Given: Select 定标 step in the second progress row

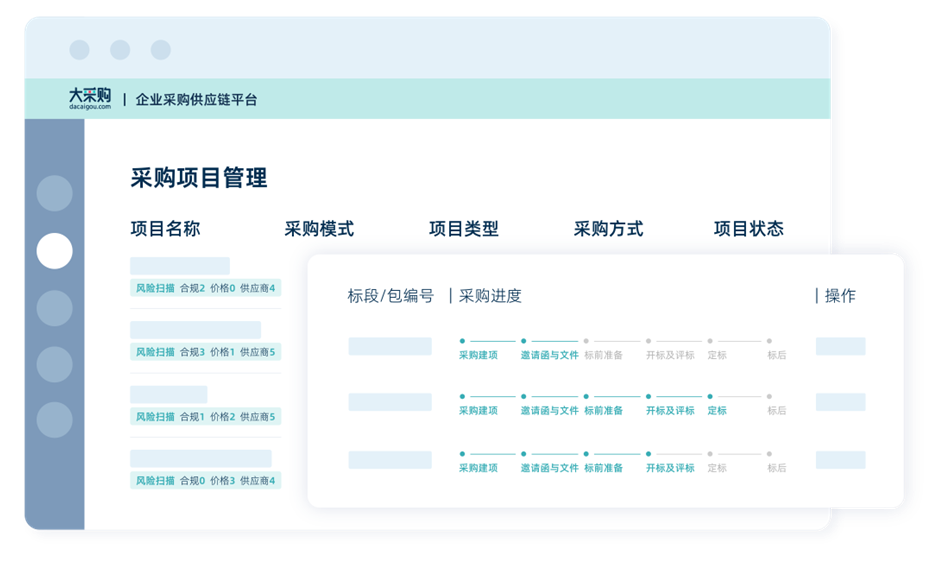Looking at the screenshot, I should (717, 410).
